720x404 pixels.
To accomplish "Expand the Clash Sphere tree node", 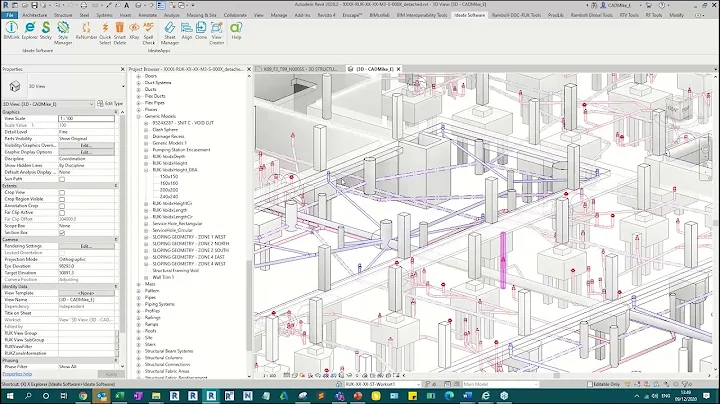I will point(146,130).
